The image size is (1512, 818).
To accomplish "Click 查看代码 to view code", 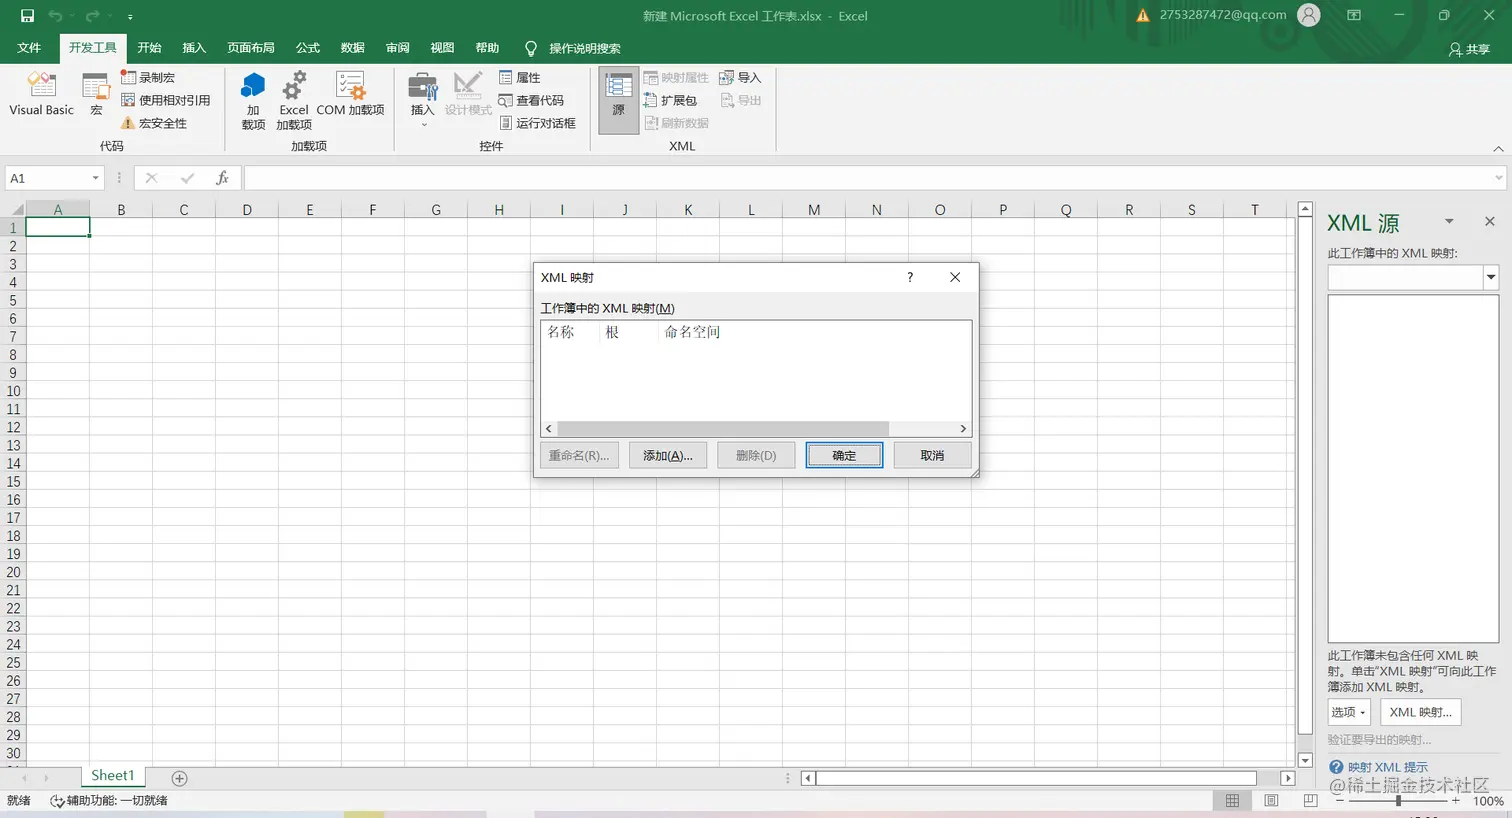I will (x=531, y=100).
